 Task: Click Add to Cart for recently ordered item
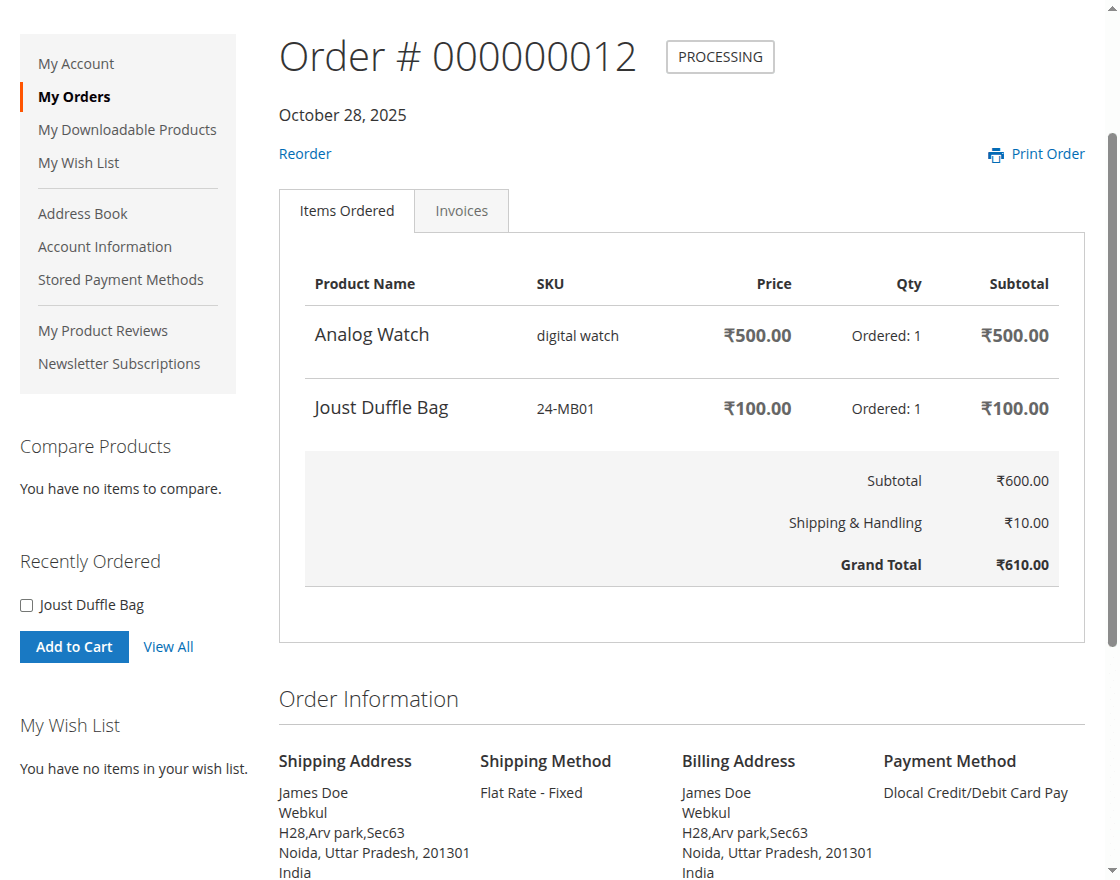pos(74,646)
